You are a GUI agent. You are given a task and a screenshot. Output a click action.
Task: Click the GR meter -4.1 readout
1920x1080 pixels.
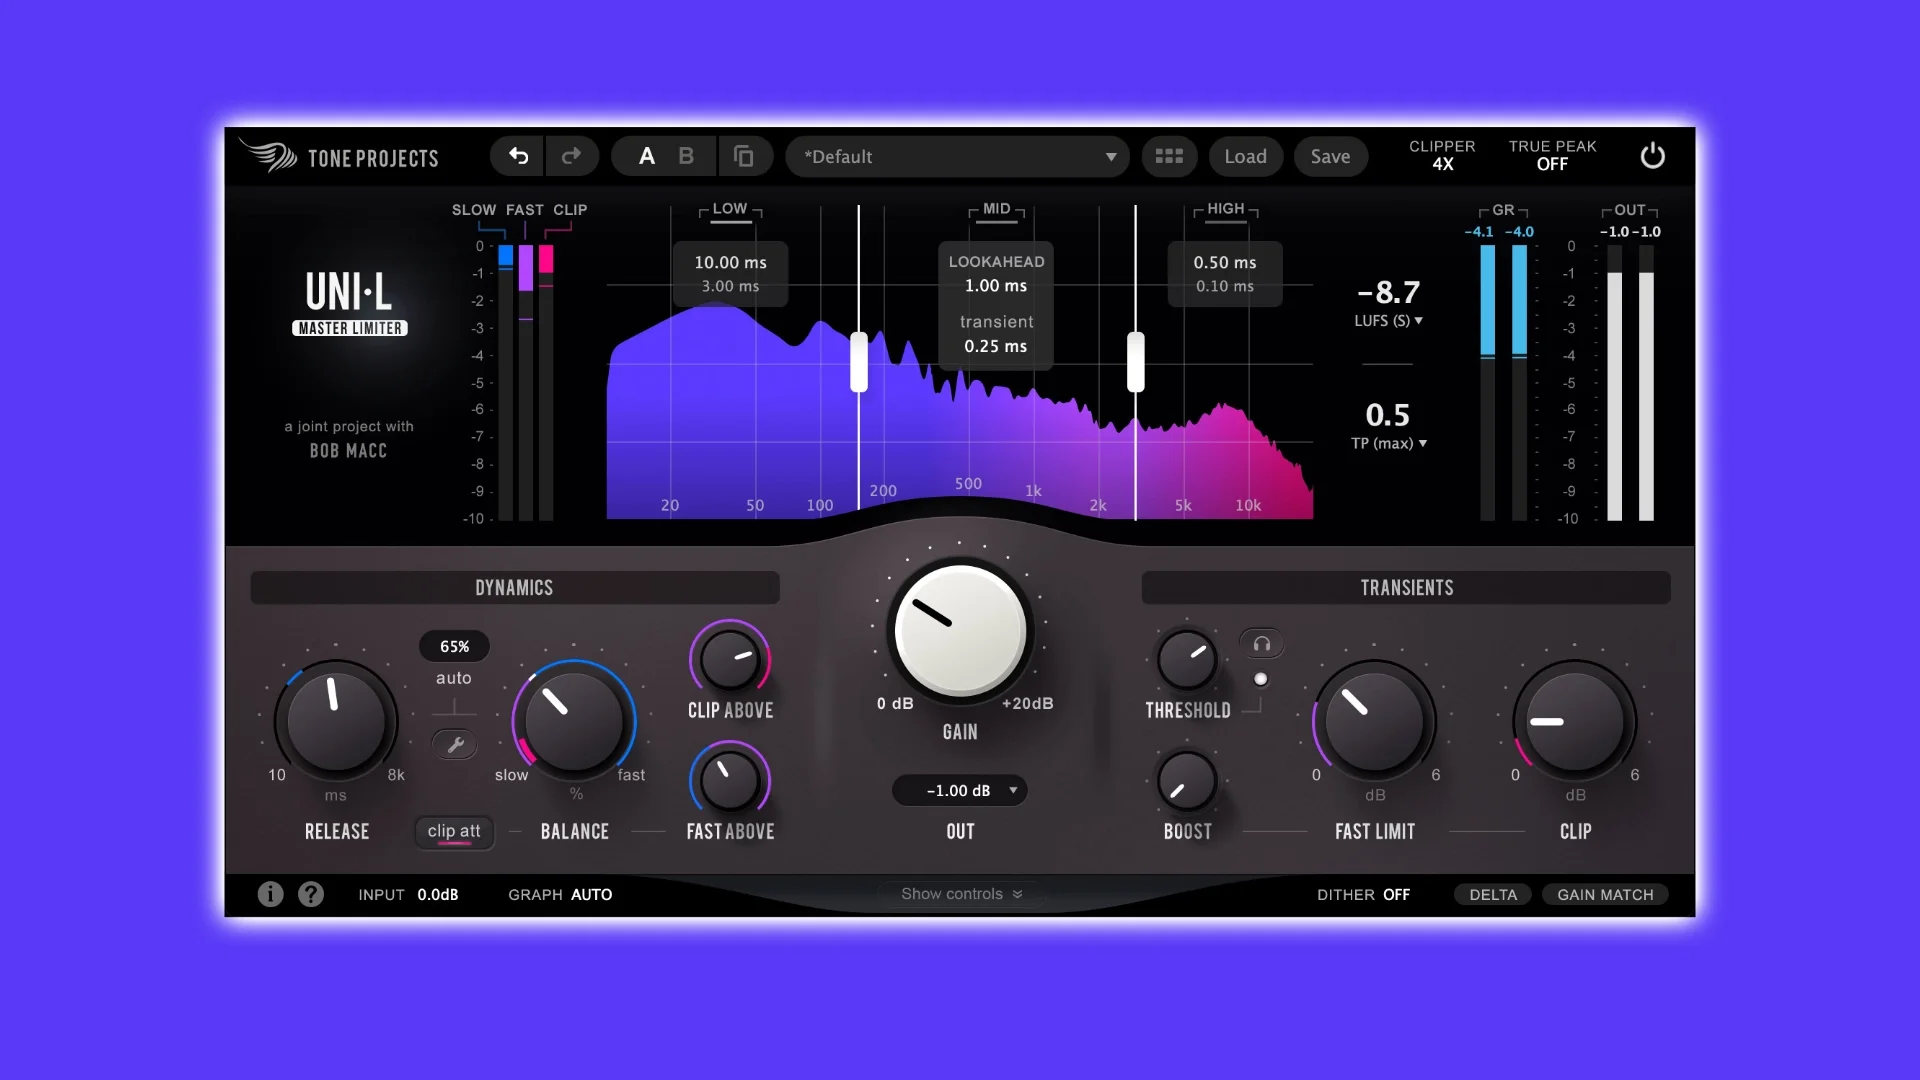1479,232
